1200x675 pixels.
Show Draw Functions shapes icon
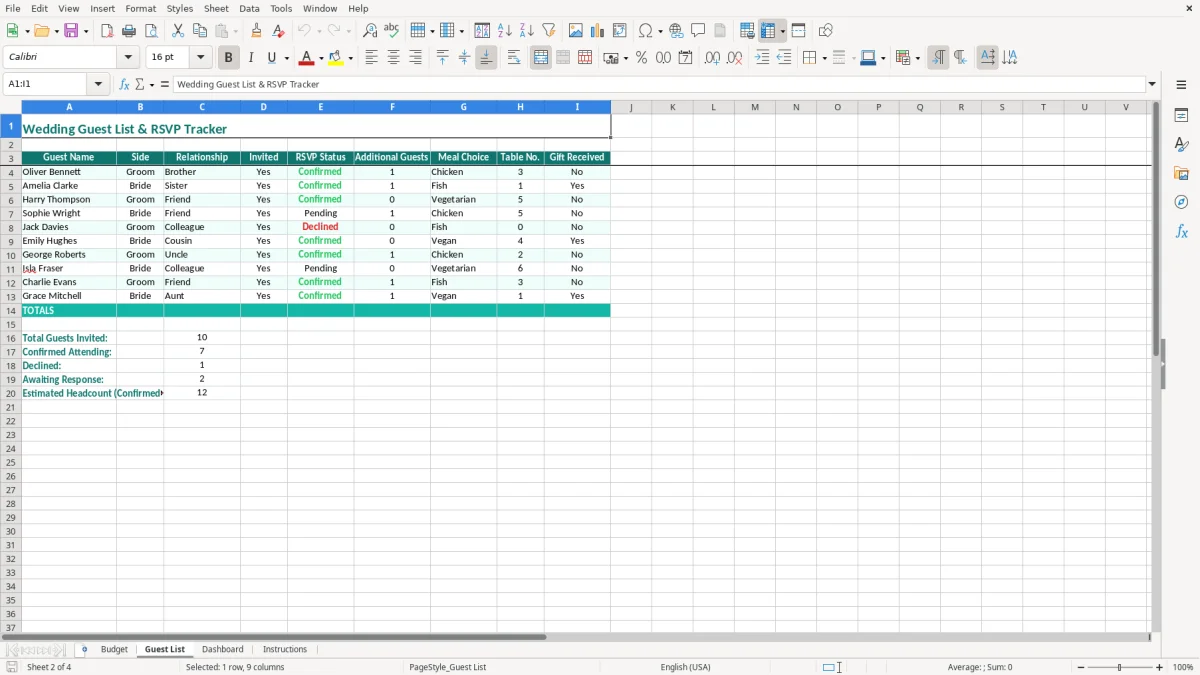tap(825, 31)
